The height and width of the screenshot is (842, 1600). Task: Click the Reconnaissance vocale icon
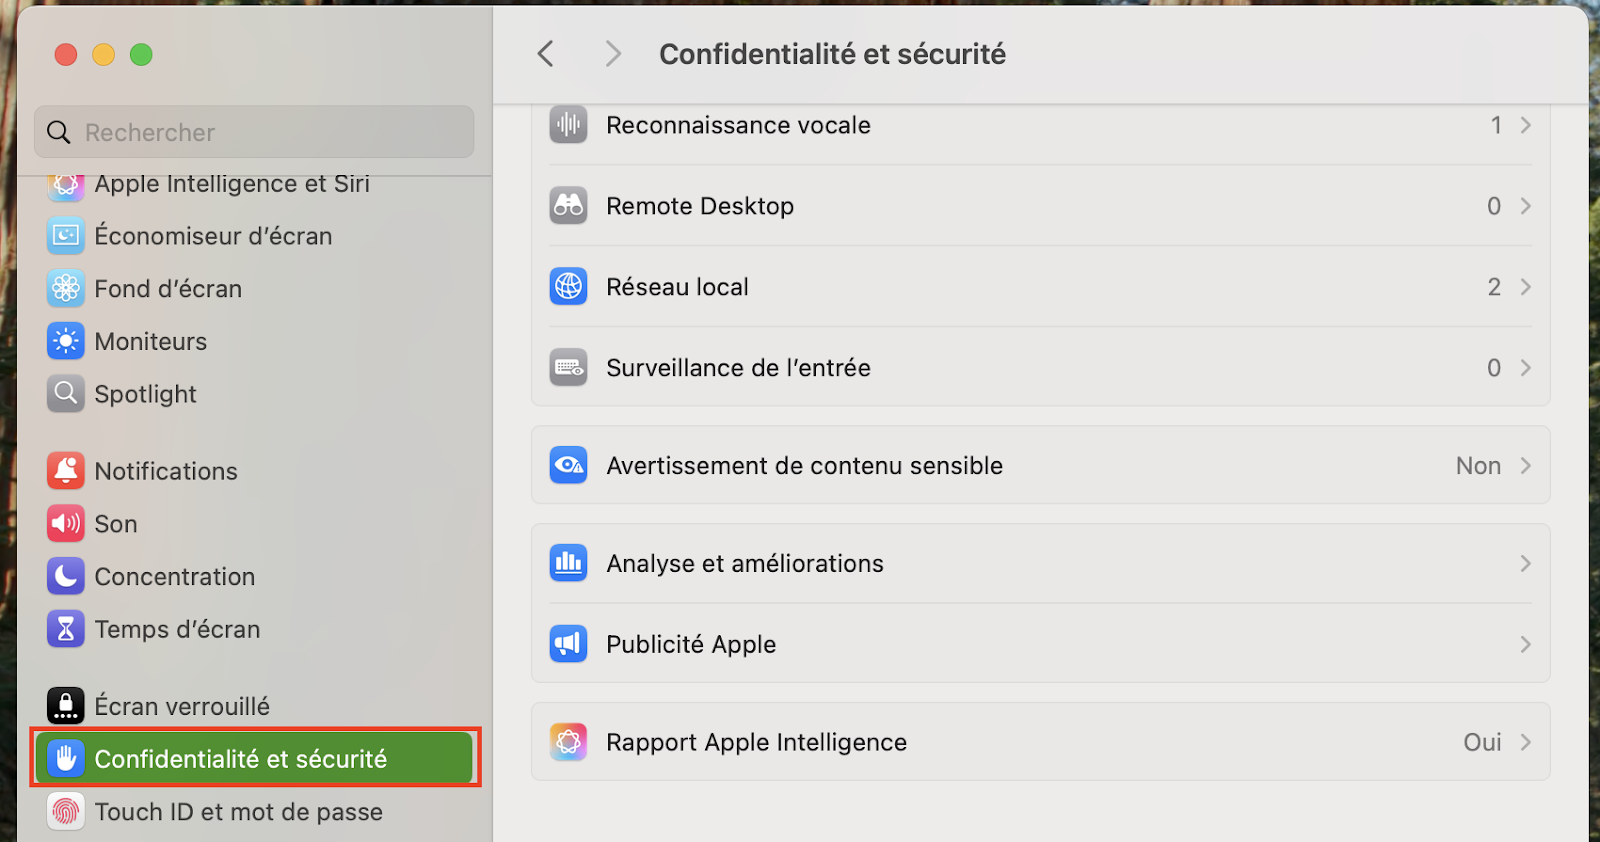pos(568,124)
